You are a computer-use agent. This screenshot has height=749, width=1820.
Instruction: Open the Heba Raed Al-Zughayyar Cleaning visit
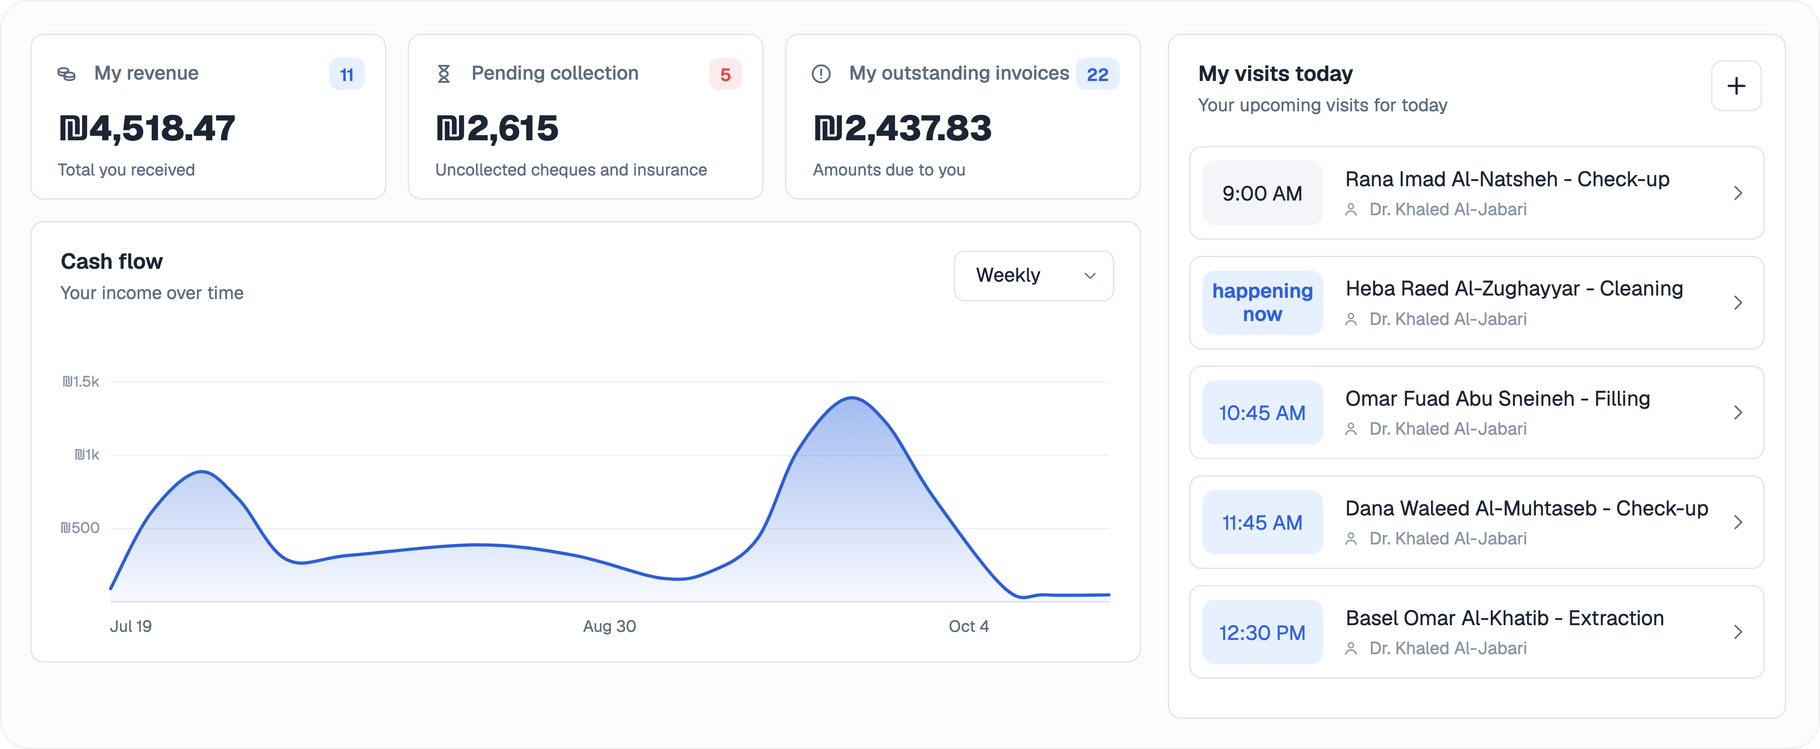point(1476,303)
